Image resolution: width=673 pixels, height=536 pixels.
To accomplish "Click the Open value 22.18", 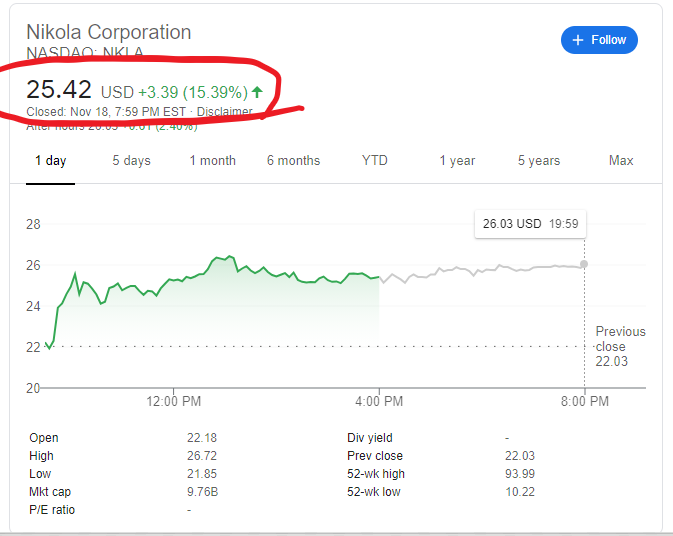I will point(202,438).
